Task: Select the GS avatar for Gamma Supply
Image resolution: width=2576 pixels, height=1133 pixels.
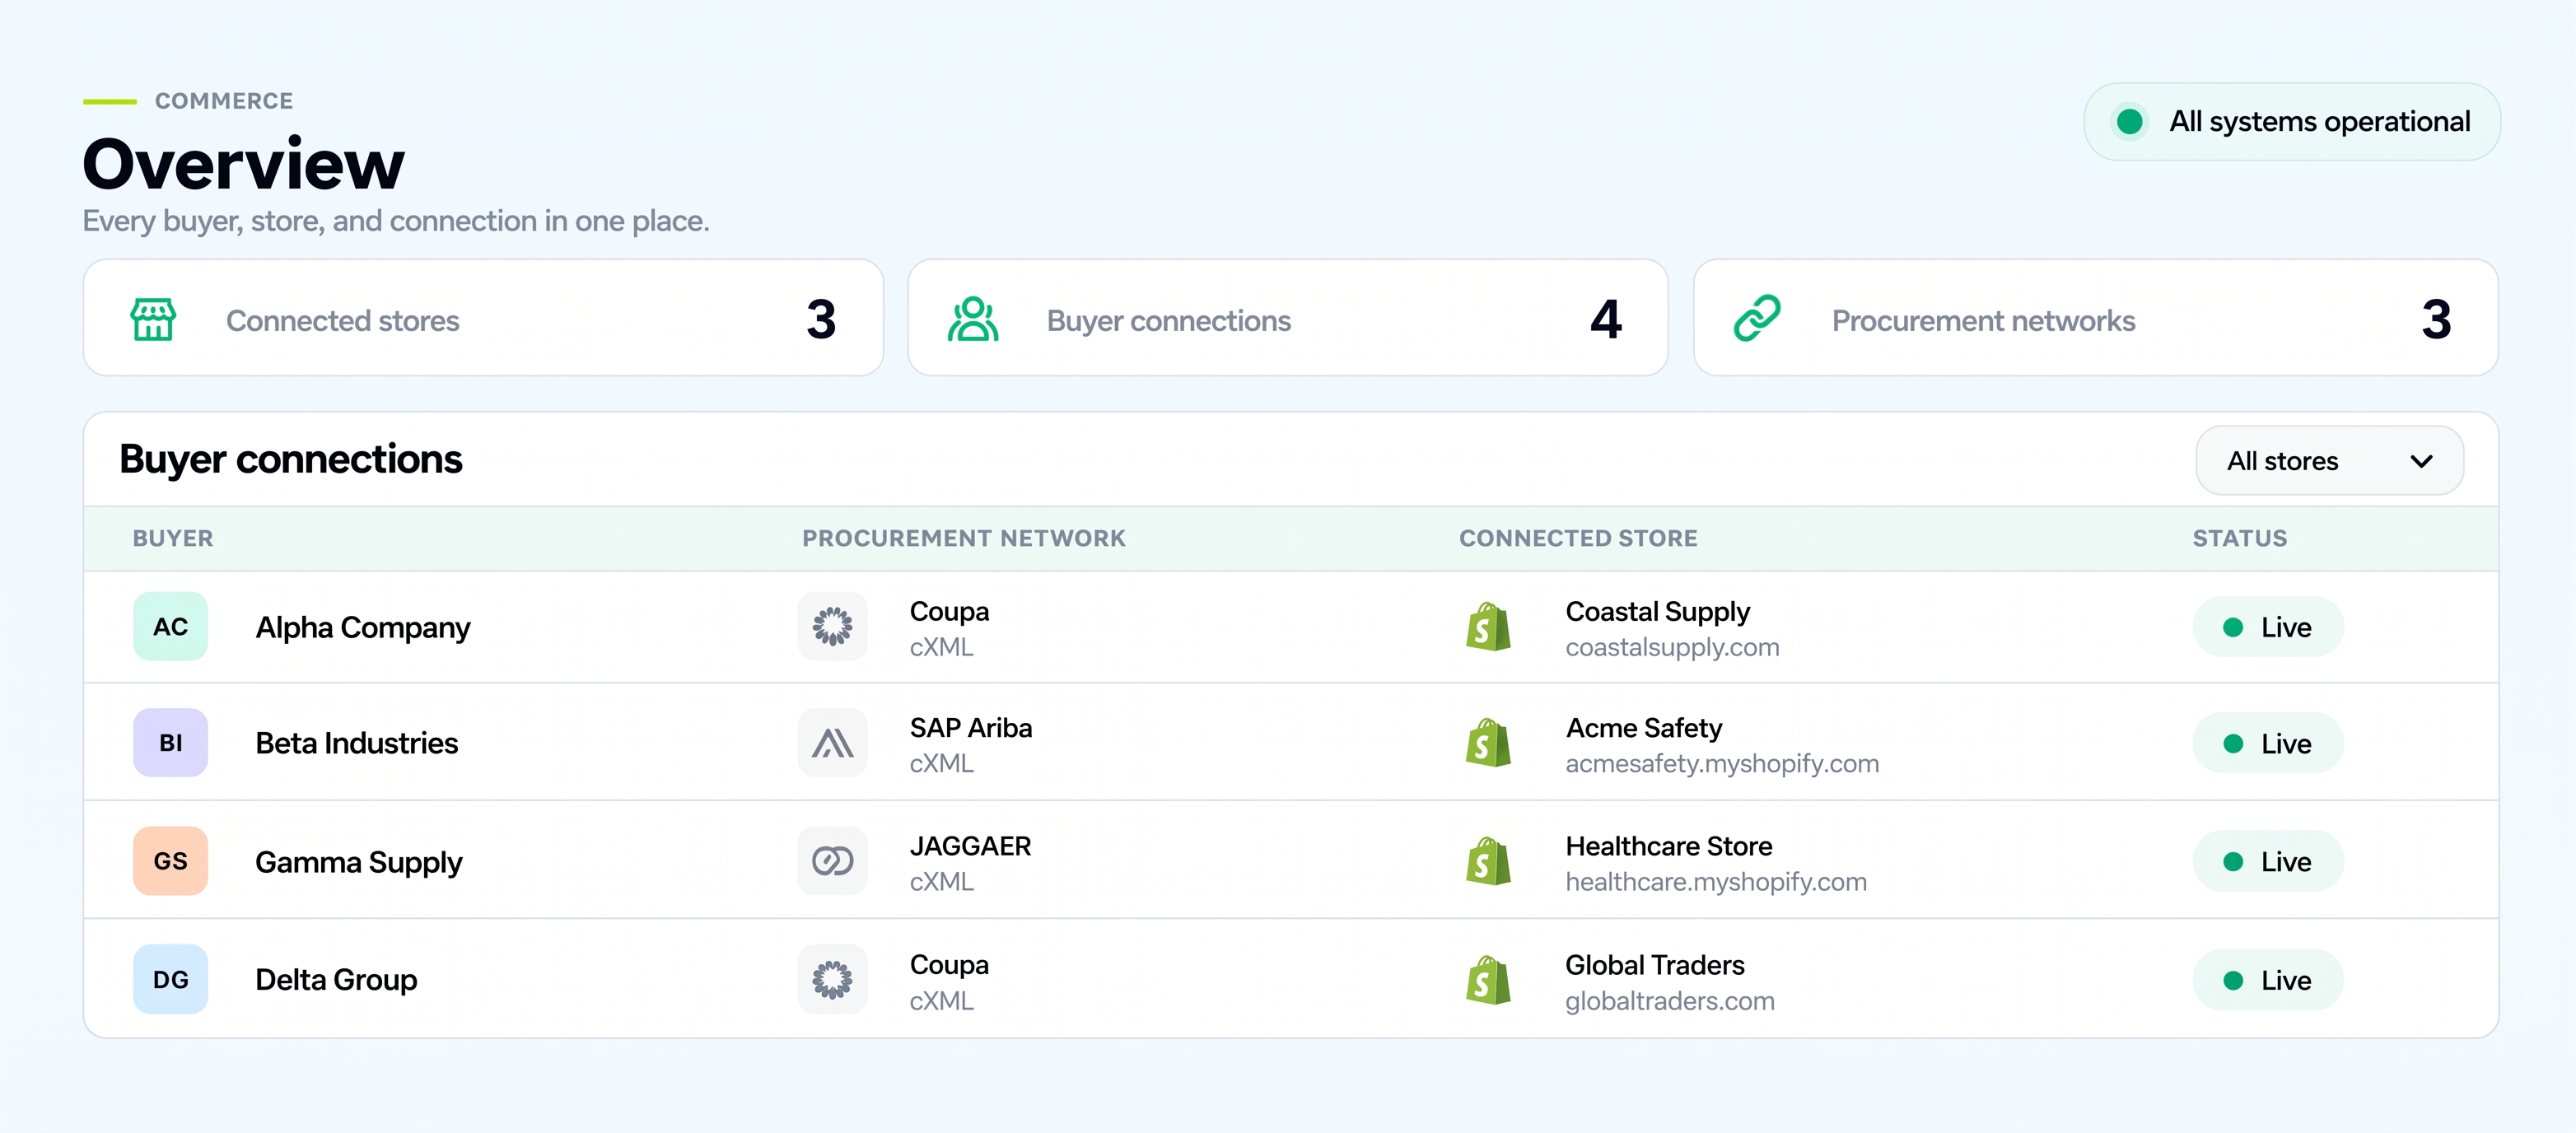Action: [170, 861]
